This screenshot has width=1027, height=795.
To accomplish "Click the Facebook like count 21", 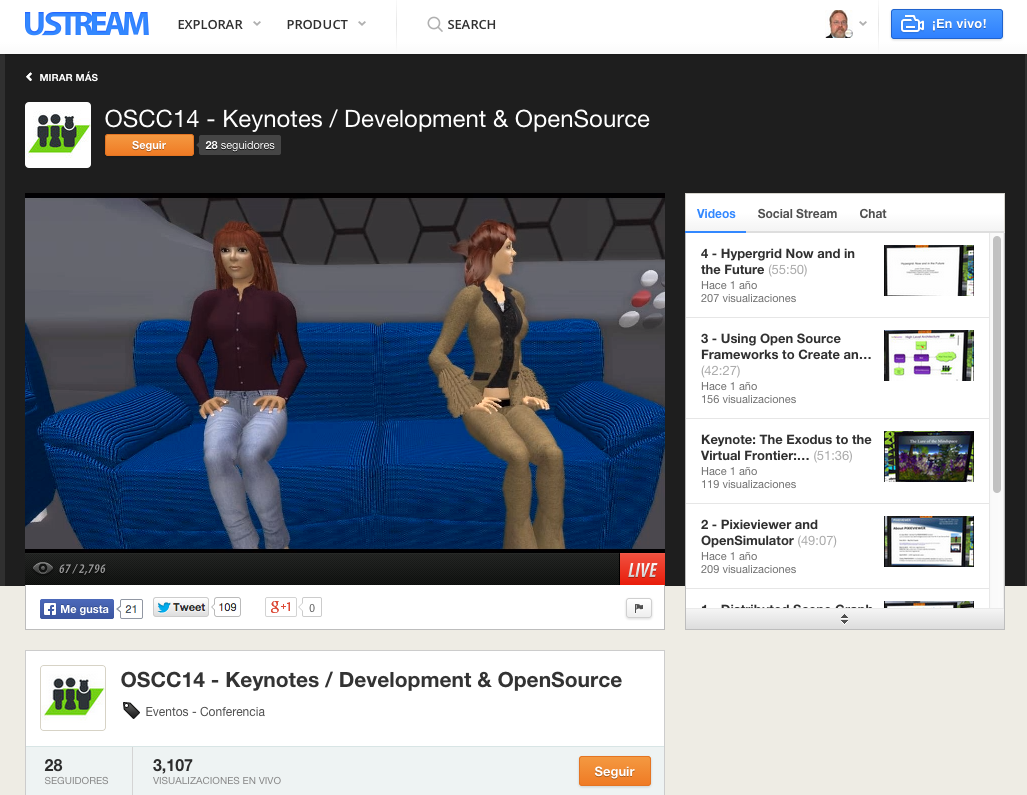I will click(x=131, y=609).
